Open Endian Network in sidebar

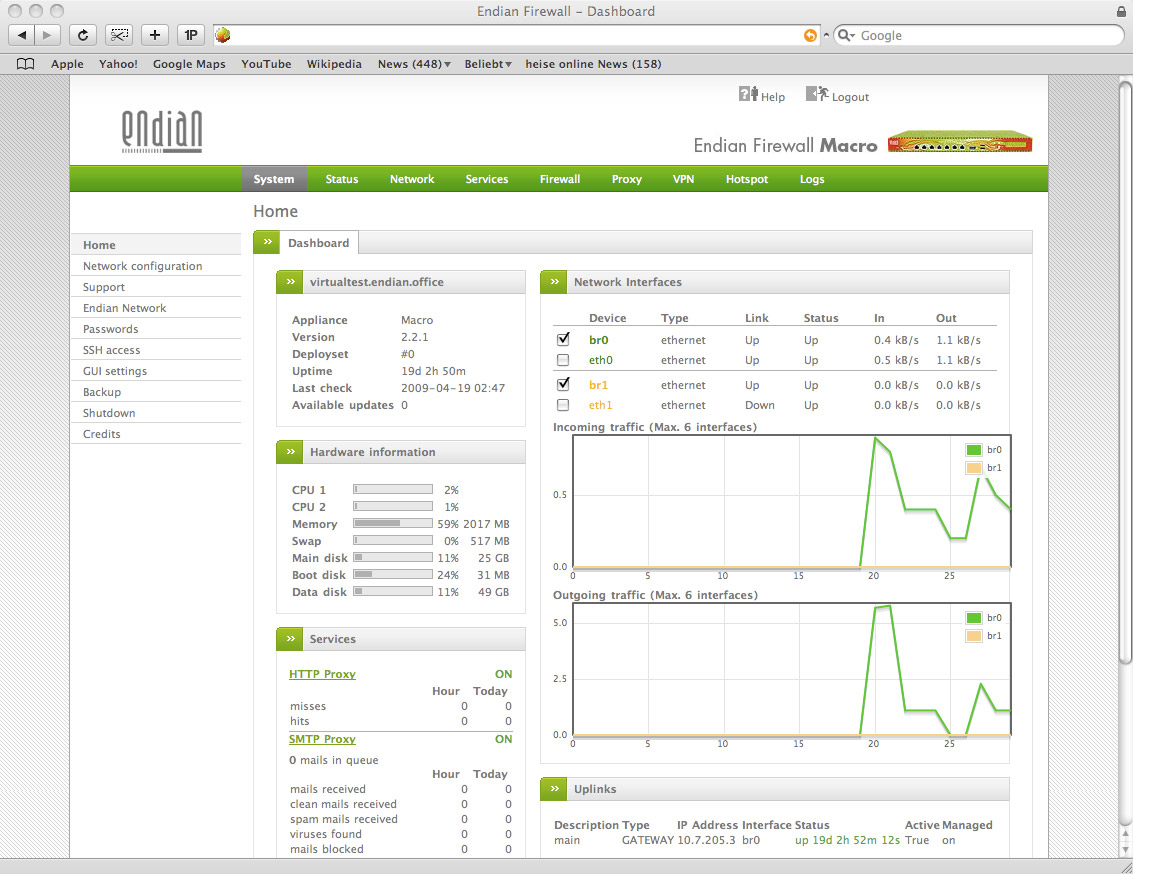(156, 308)
